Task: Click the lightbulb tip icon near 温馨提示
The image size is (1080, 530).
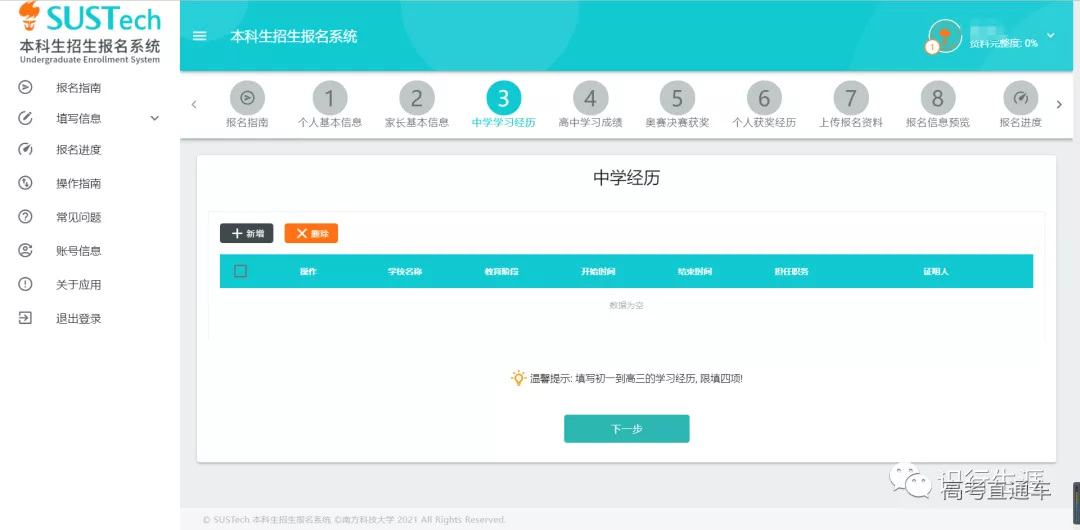Action: (518, 378)
